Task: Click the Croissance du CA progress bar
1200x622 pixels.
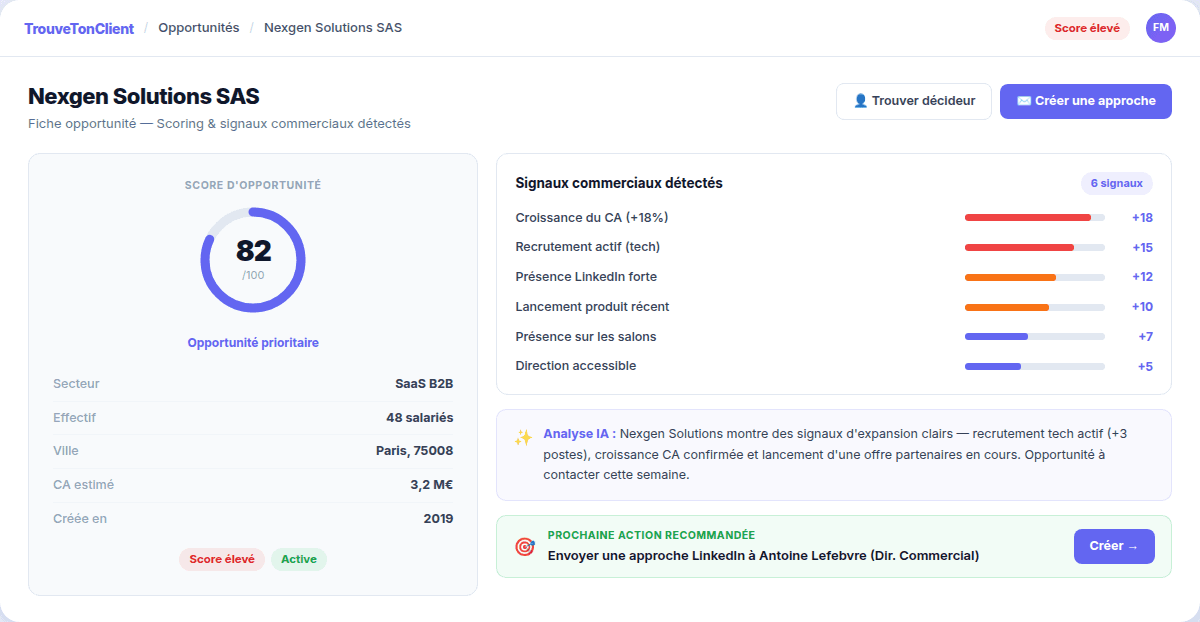Action: pyautogui.click(x=1035, y=218)
